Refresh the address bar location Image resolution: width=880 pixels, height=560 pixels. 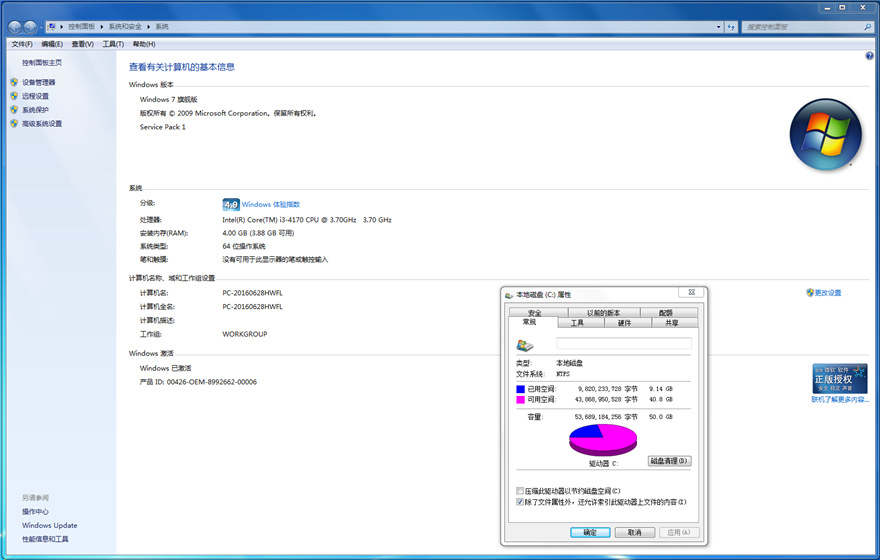[731, 26]
